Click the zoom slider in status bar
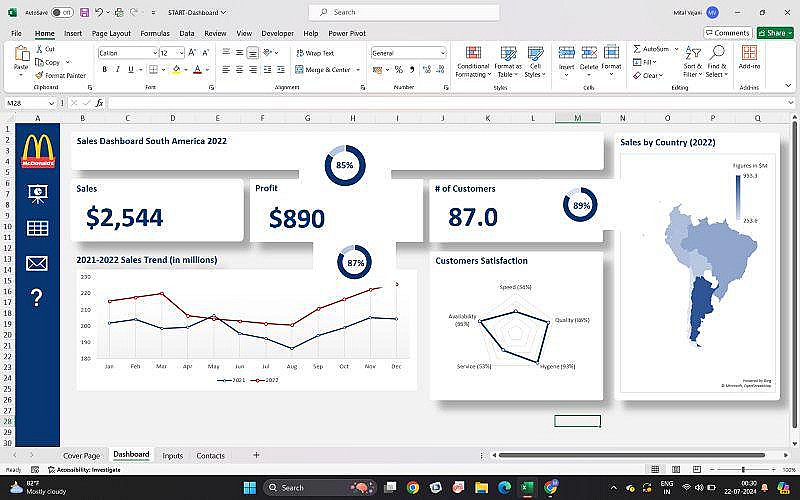 pyautogui.click(x=743, y=469)
